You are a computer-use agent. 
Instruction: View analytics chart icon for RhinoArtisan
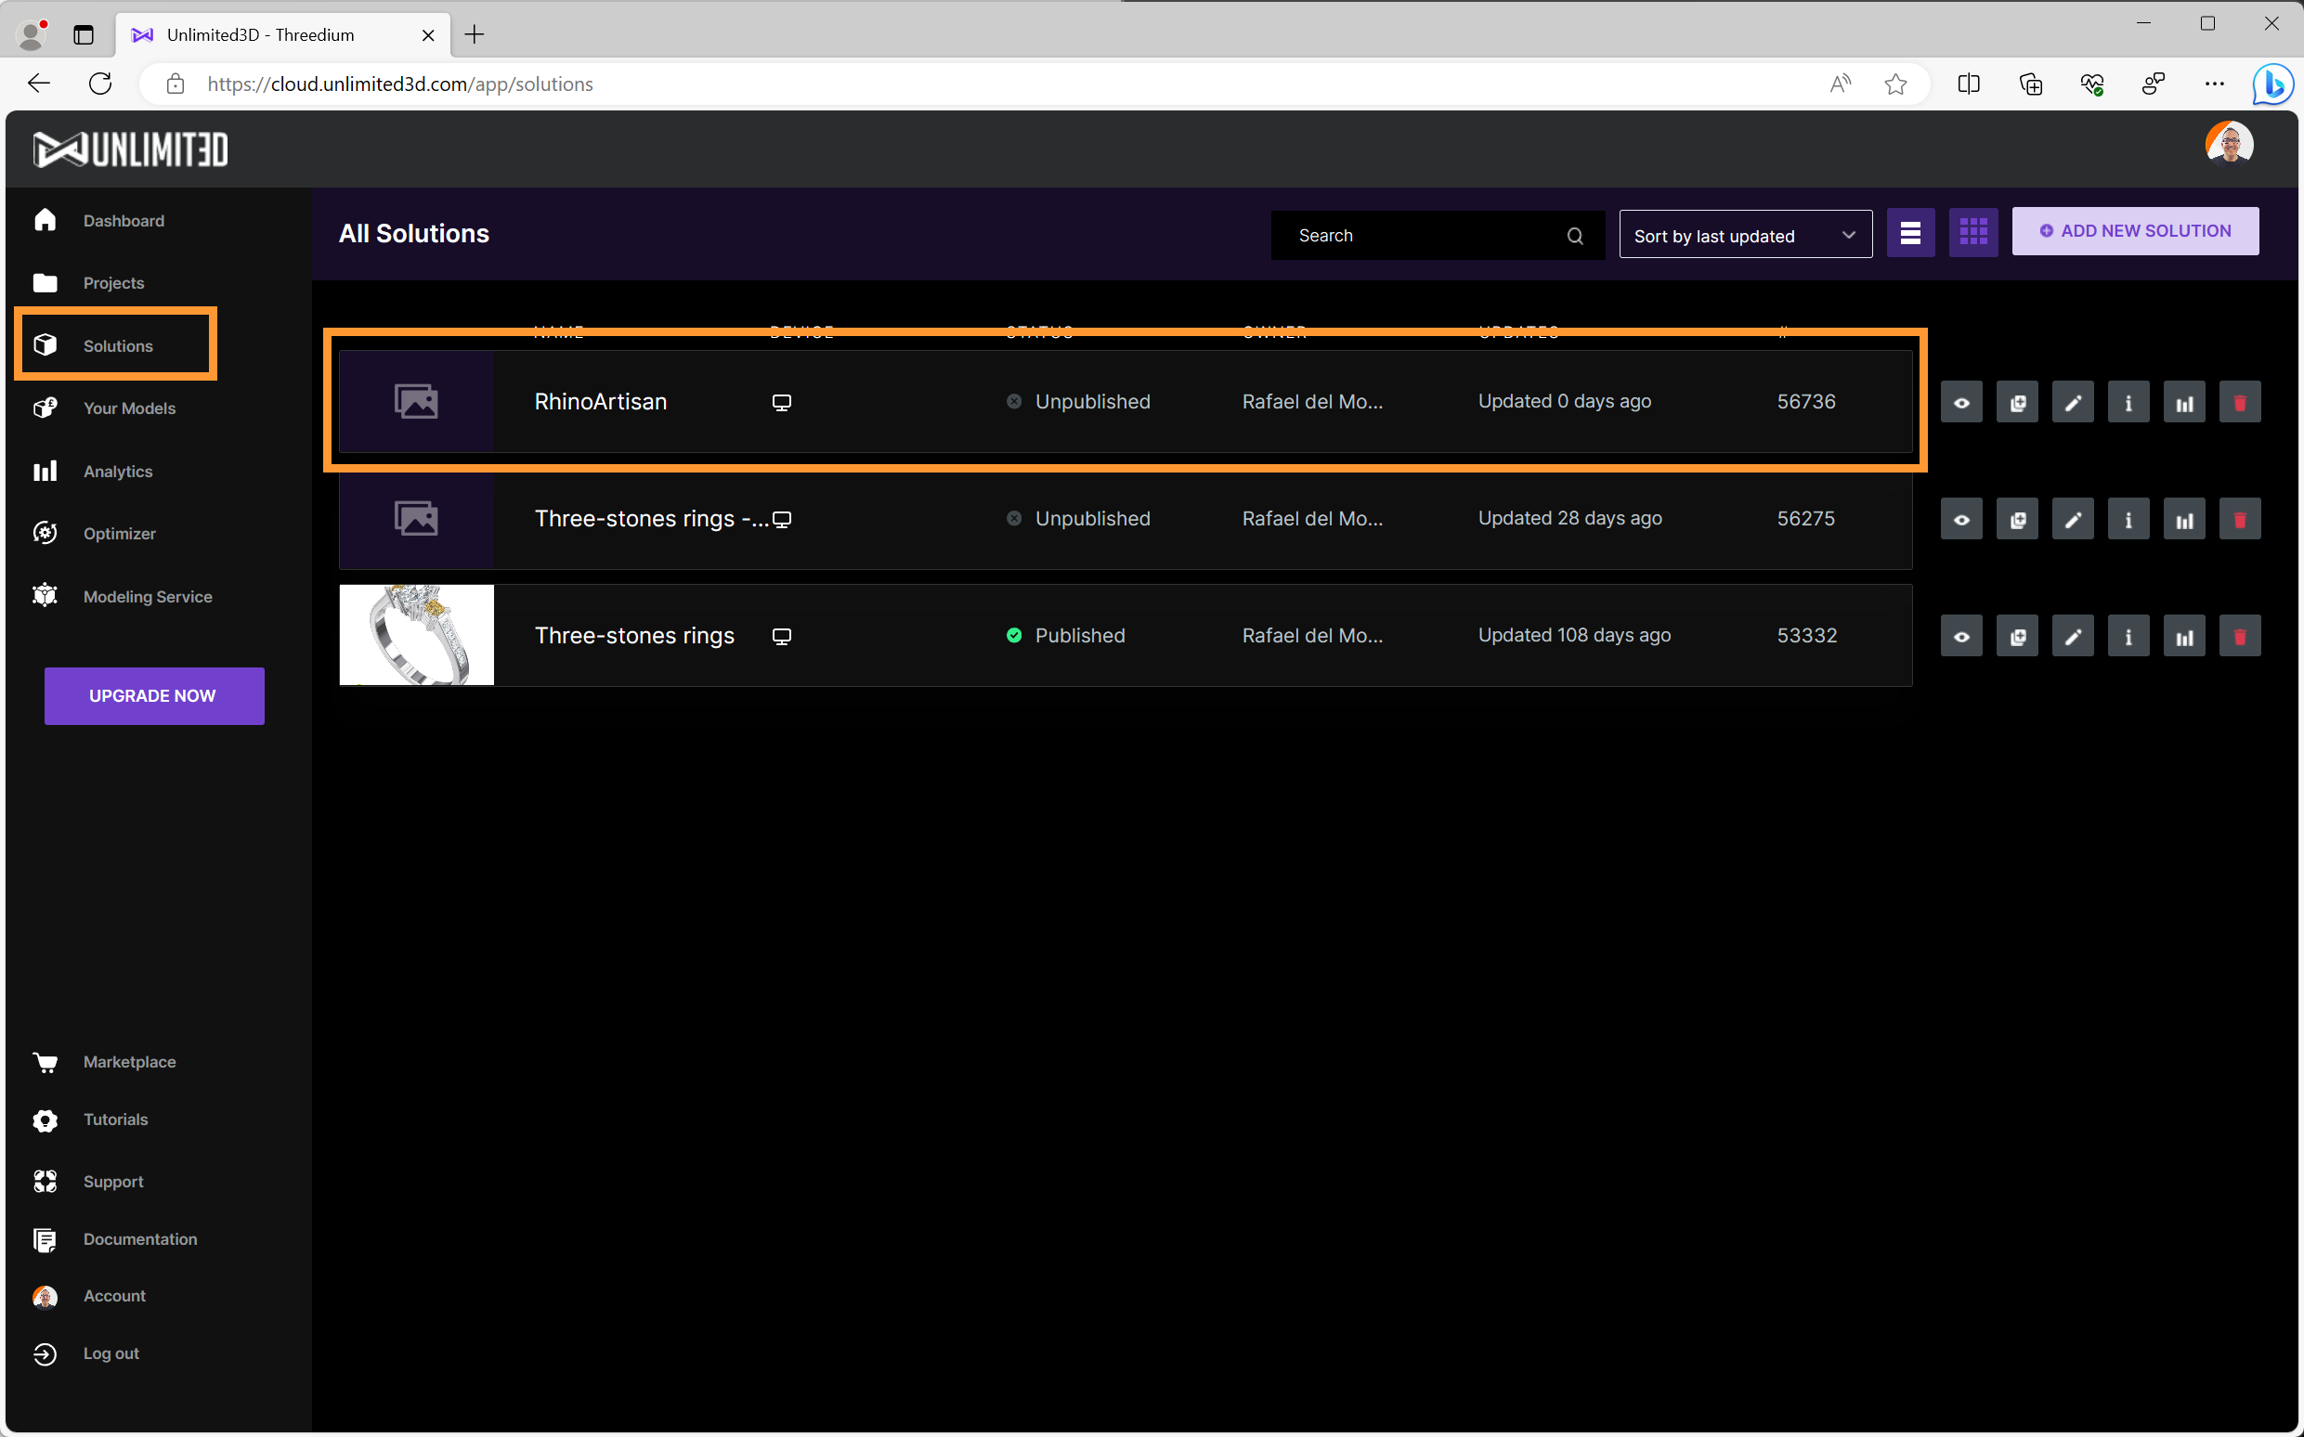2184,403
